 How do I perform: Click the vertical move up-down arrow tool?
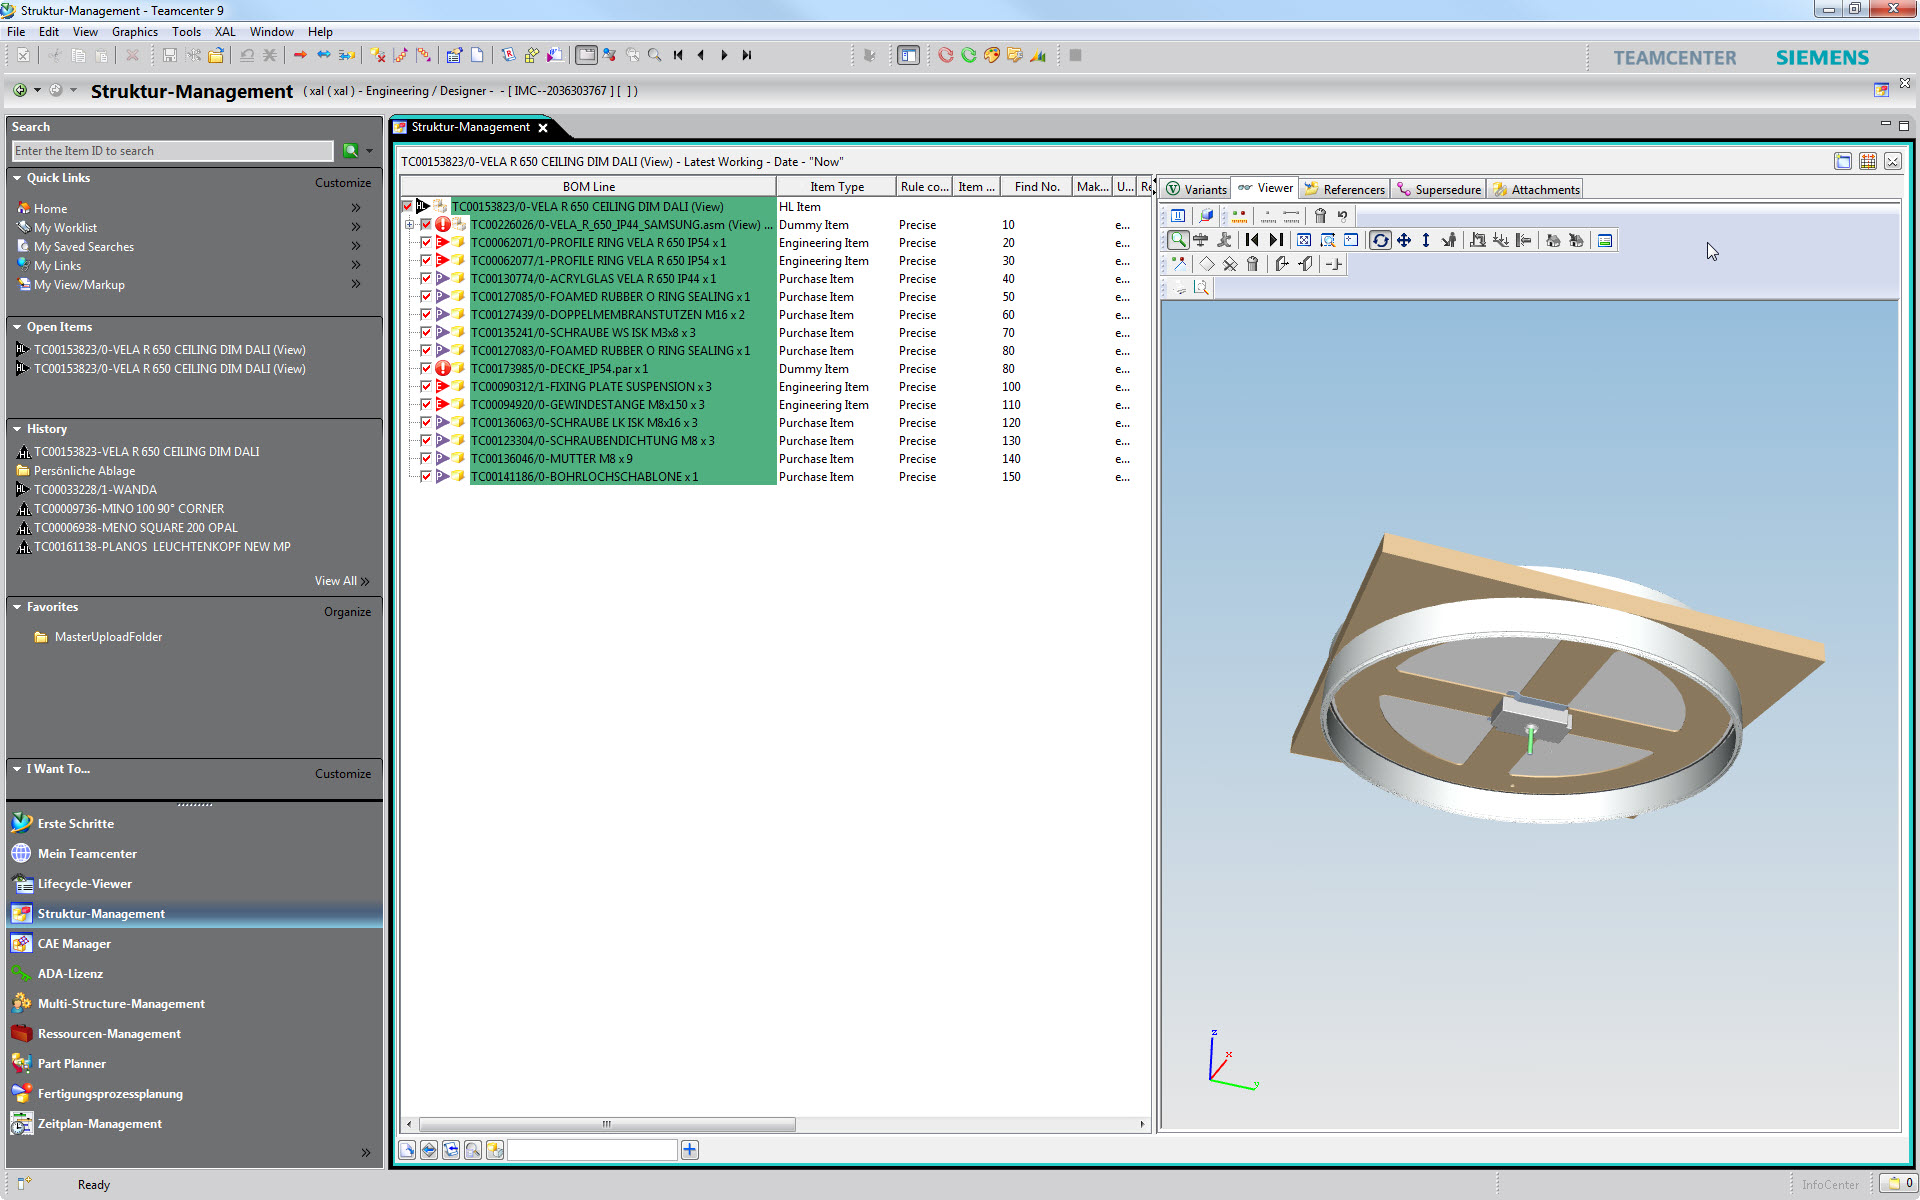(1426, 240)
